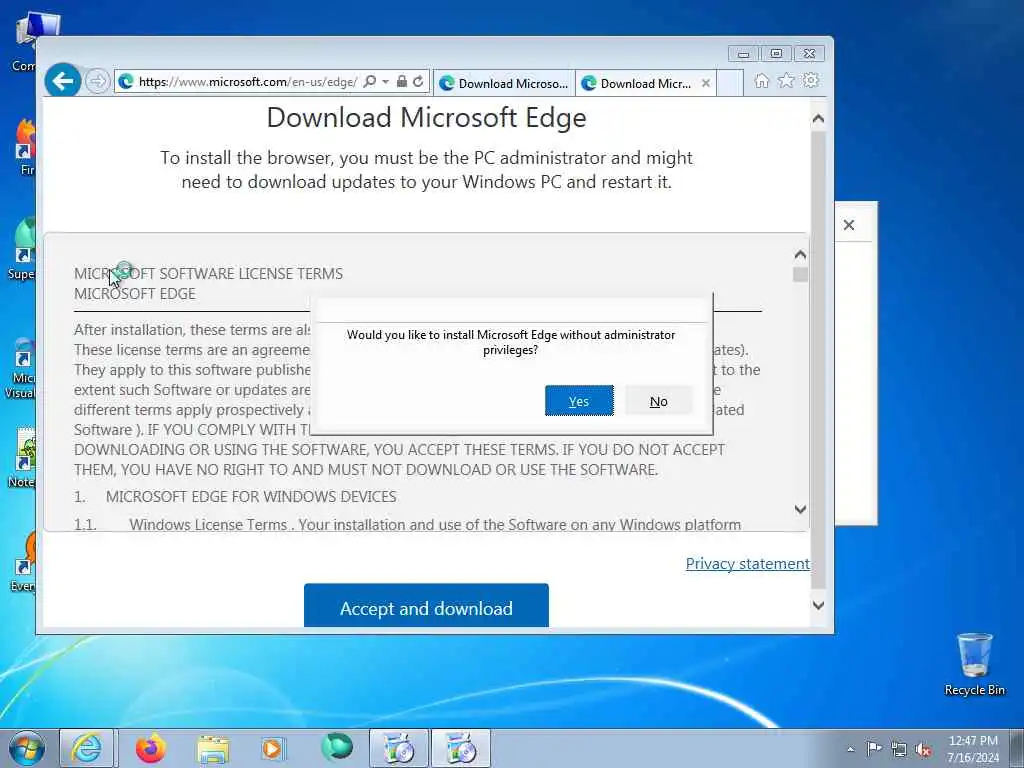The height and width of the screenshot is (768, 1024).
Task: Click the Action Center flag icon
Action: 874,748
